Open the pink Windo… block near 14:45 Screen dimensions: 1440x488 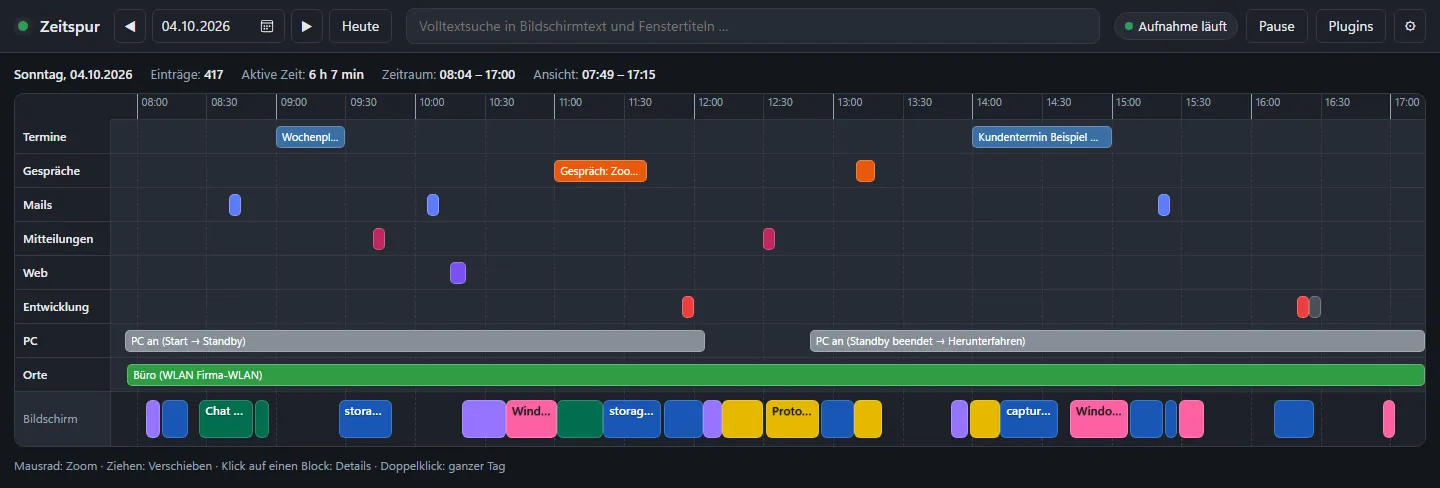pos(1099,419)
